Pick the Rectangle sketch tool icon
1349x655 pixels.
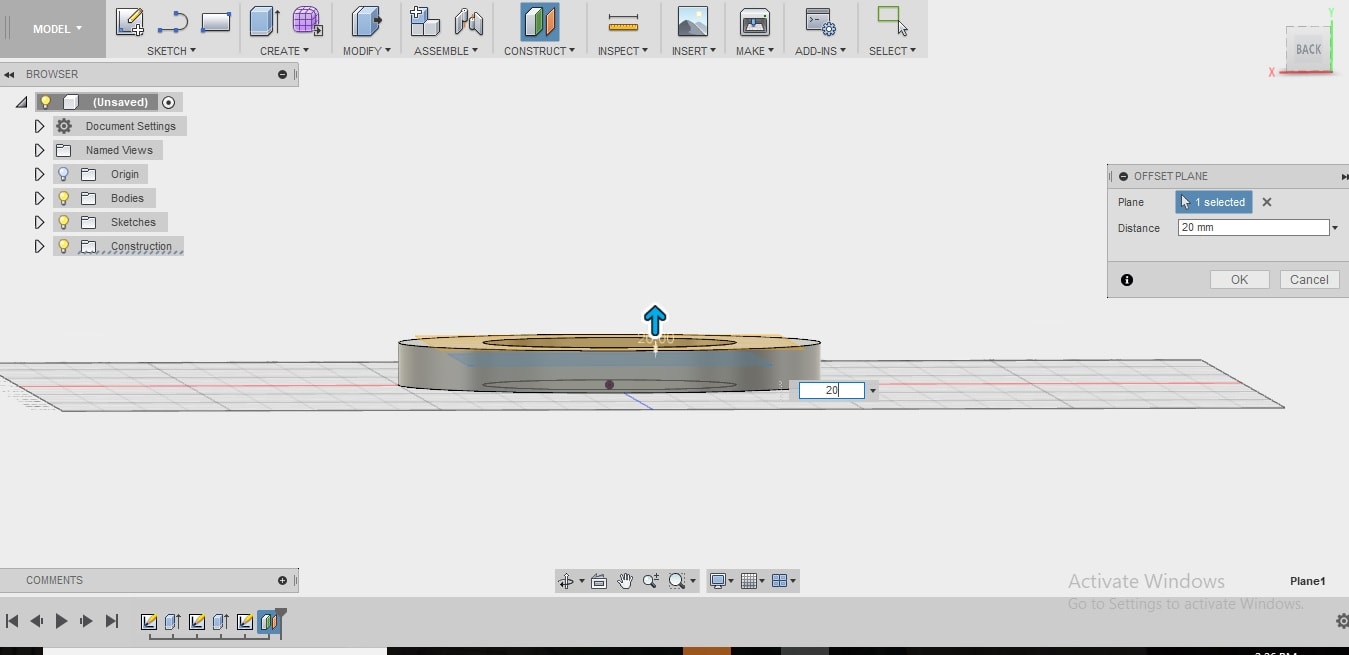point(216,22)
